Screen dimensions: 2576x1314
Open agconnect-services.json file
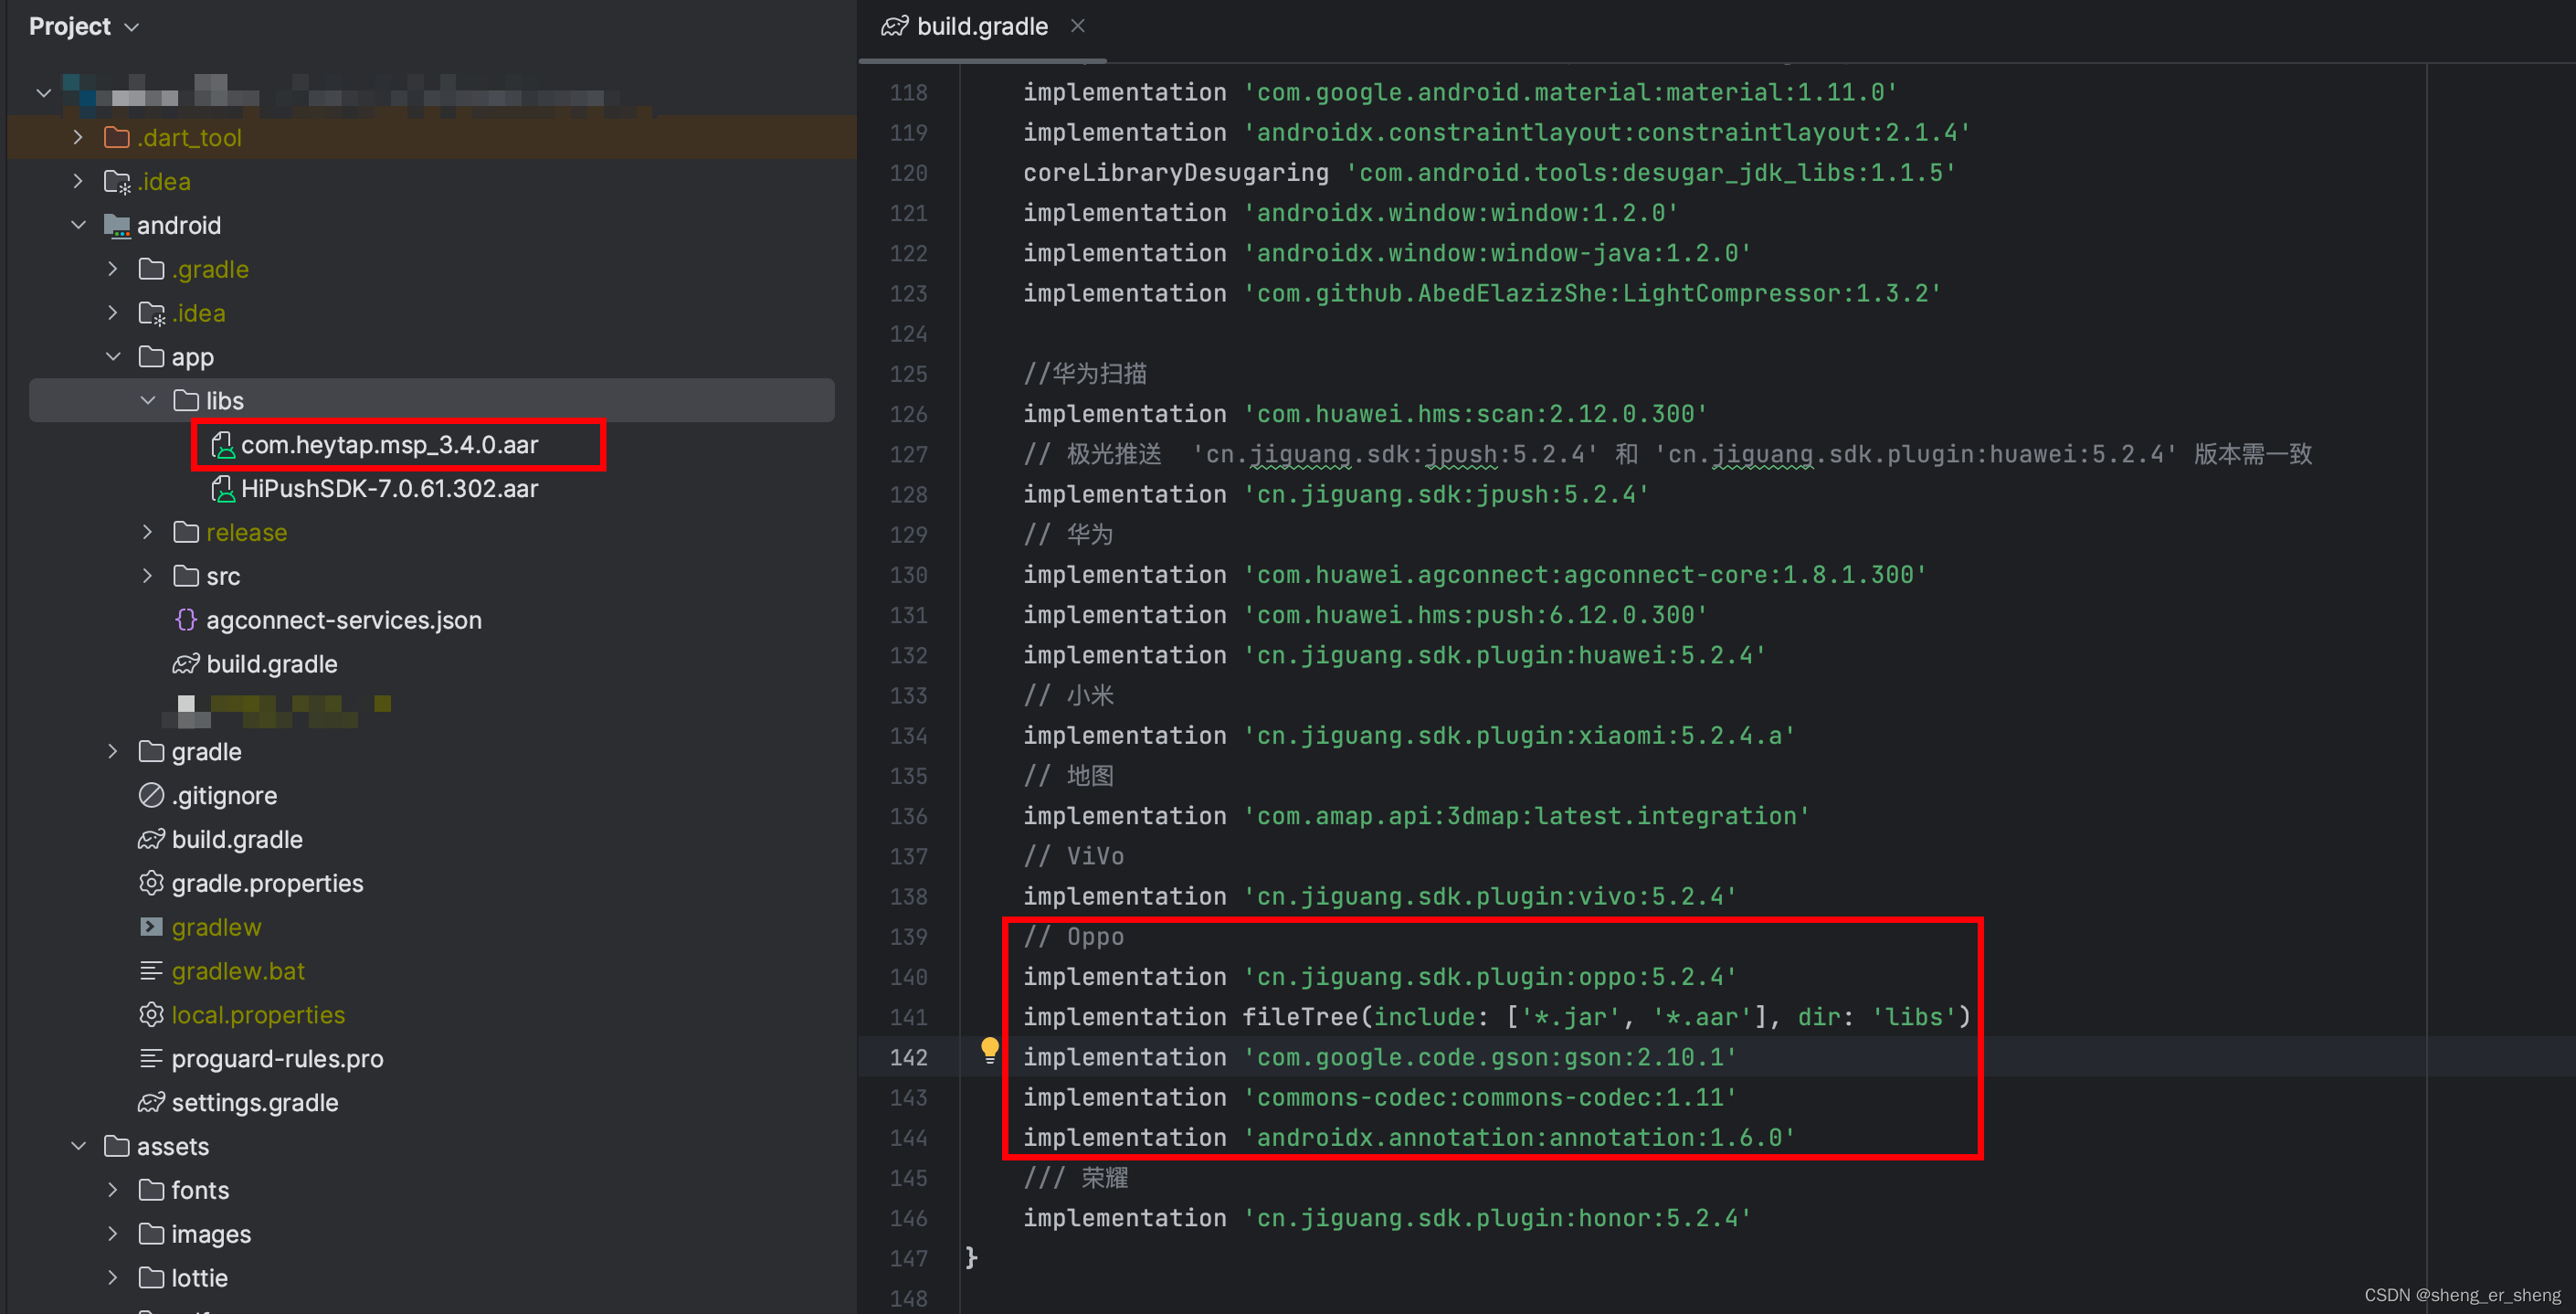tap(343, 619)
